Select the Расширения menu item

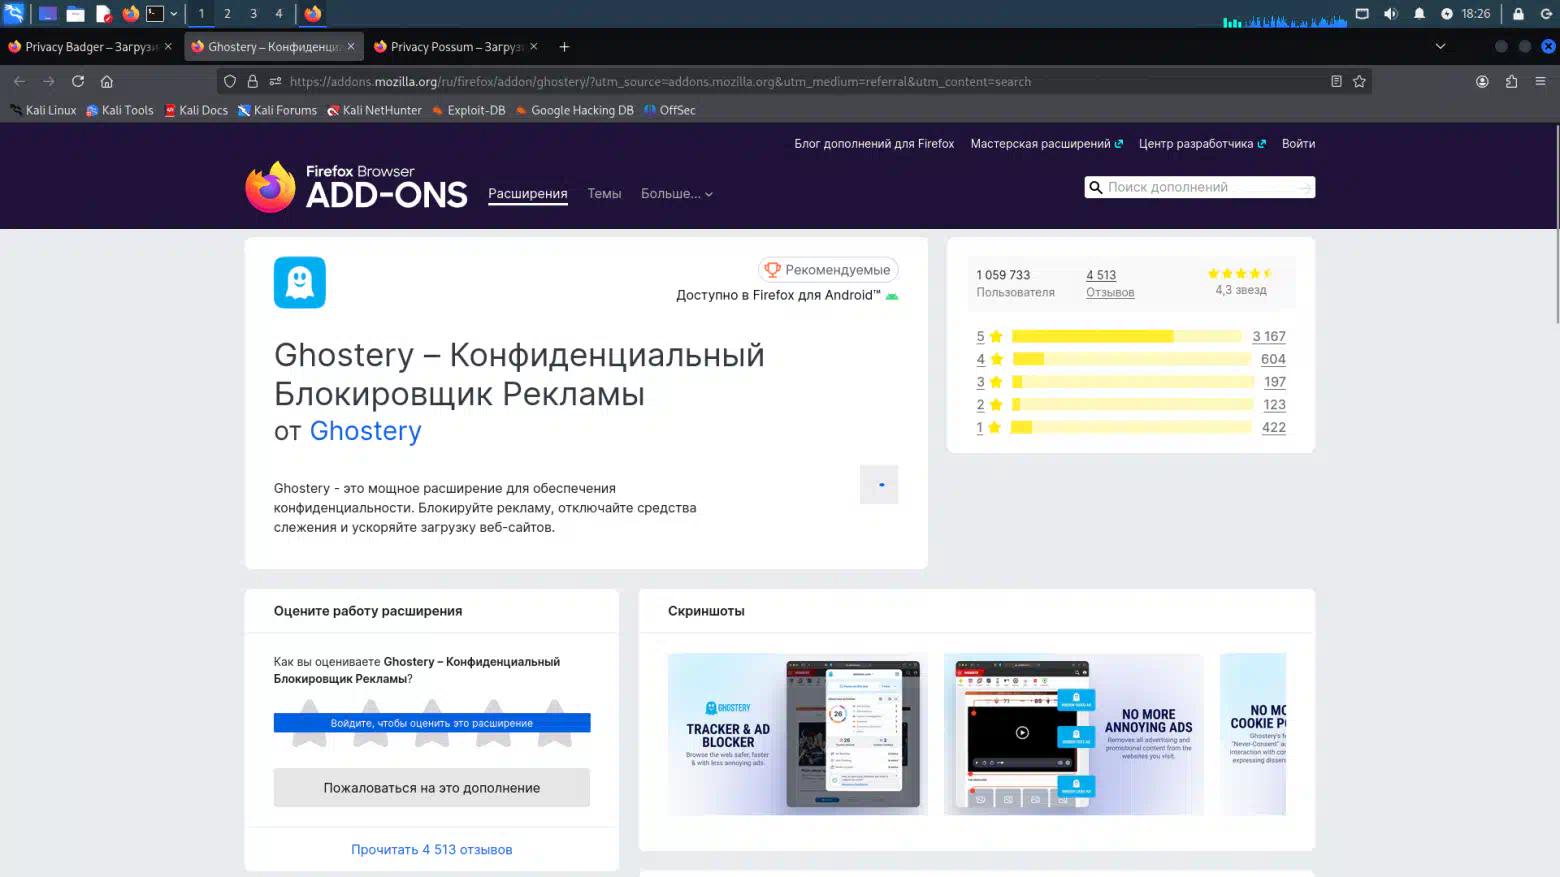[x=528, y=194]
